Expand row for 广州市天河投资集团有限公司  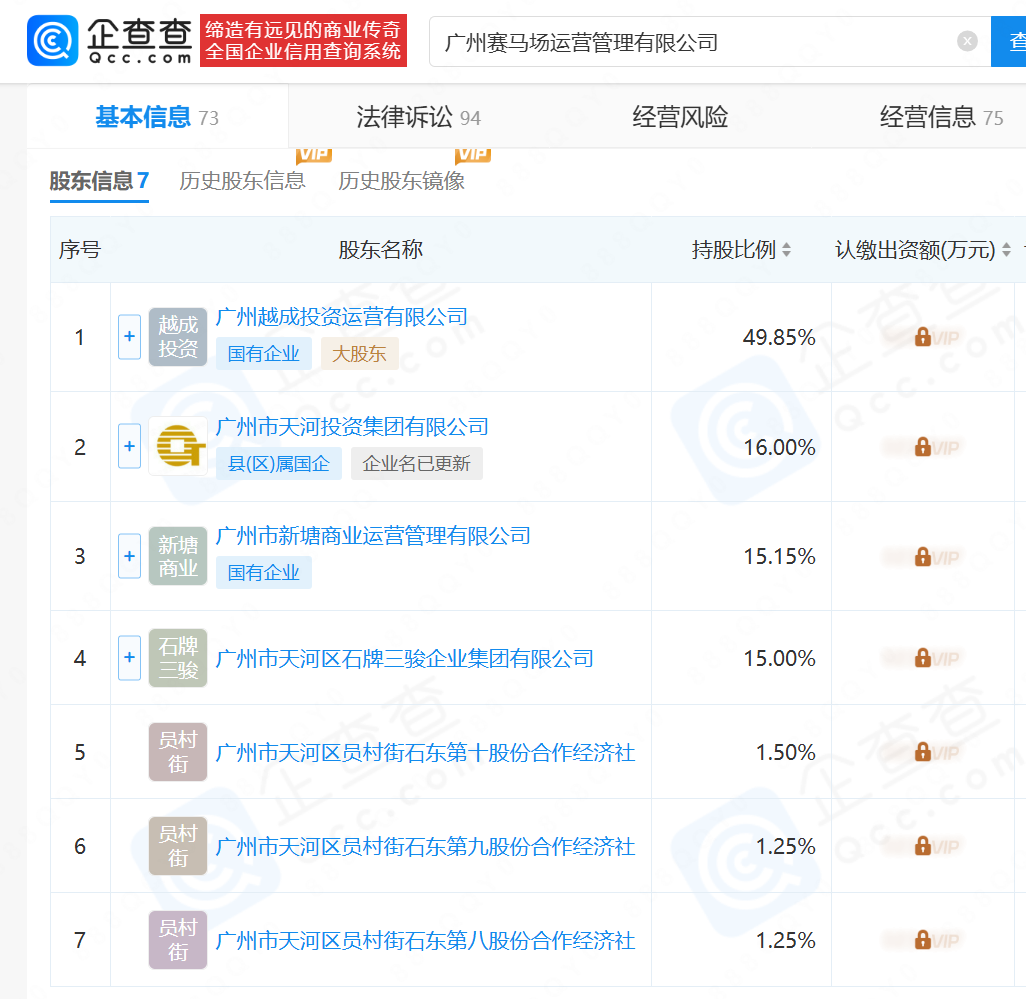coord(129,446)
